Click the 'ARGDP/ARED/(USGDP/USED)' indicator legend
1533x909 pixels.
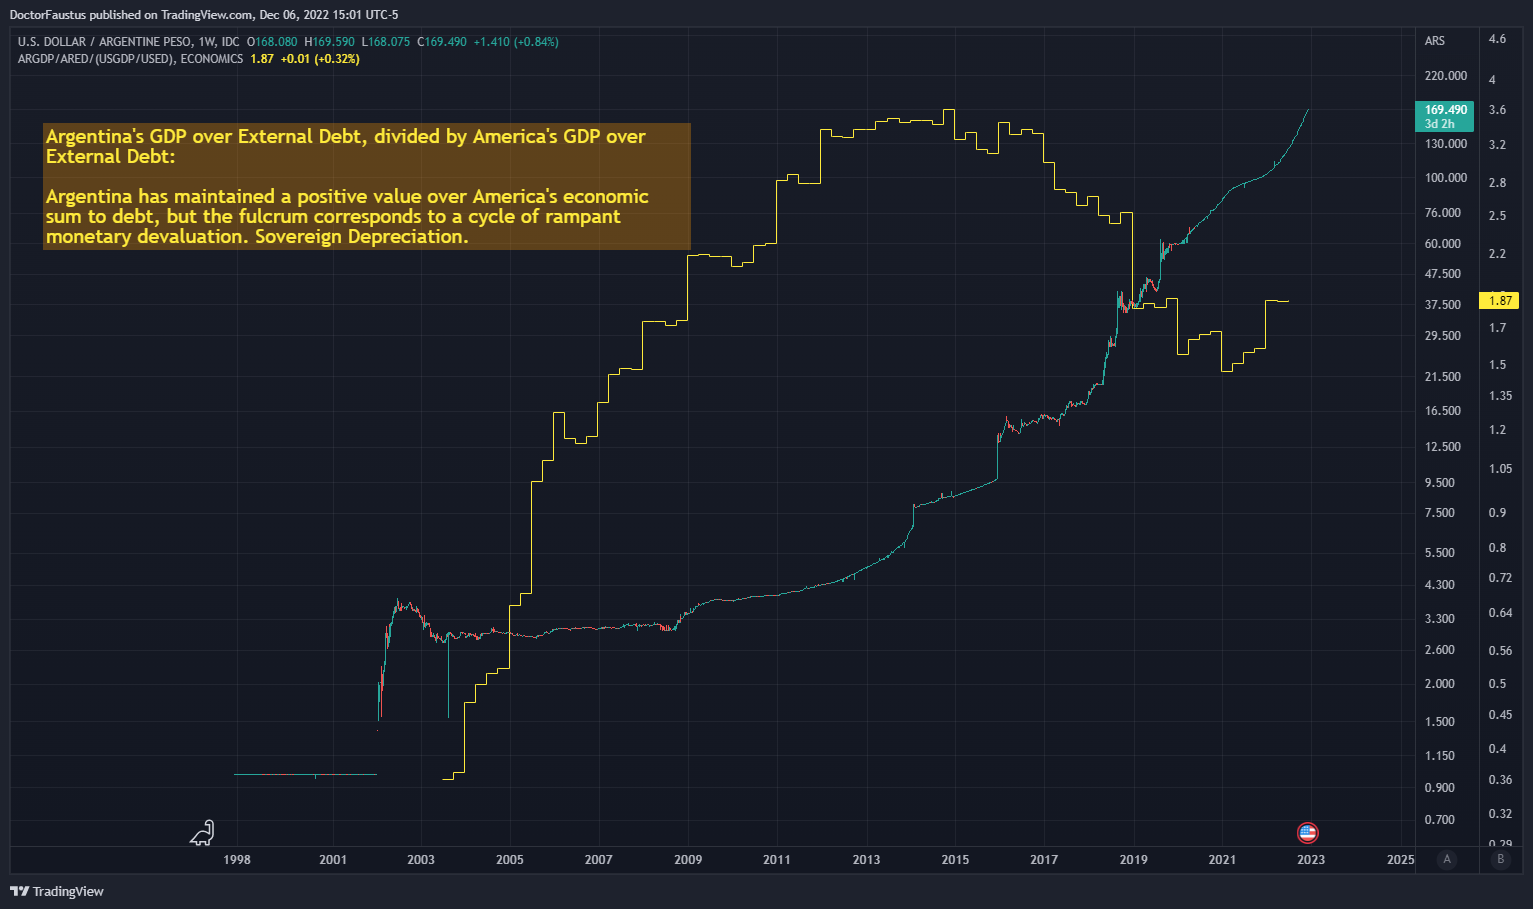96,59
